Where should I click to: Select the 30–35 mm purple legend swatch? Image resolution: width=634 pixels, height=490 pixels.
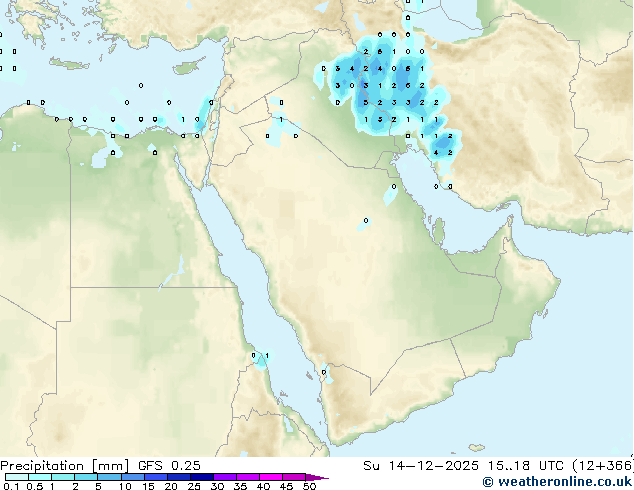pyautogui.click(x=224, y=477)
